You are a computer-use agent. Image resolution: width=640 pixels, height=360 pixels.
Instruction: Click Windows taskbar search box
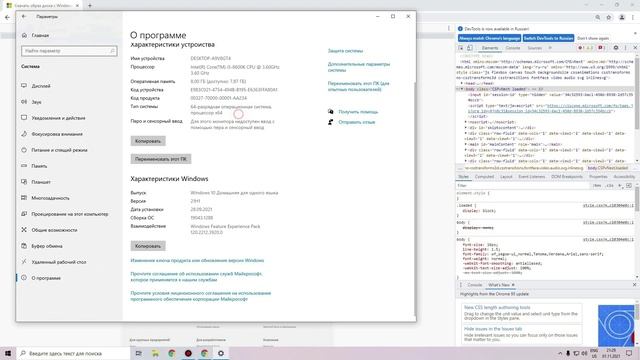[73, 353]
